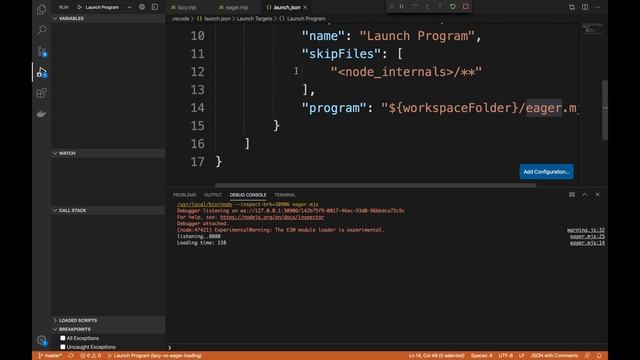Open the Search view in the activity bar

41,30
